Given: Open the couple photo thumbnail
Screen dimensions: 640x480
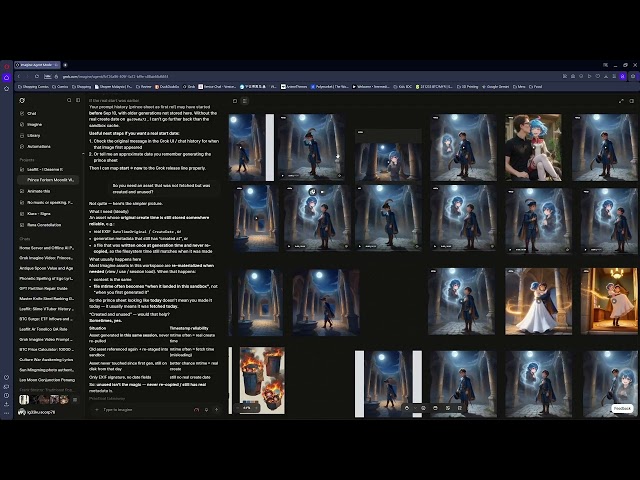Looking at the screenshot, I should coord(533,147).
